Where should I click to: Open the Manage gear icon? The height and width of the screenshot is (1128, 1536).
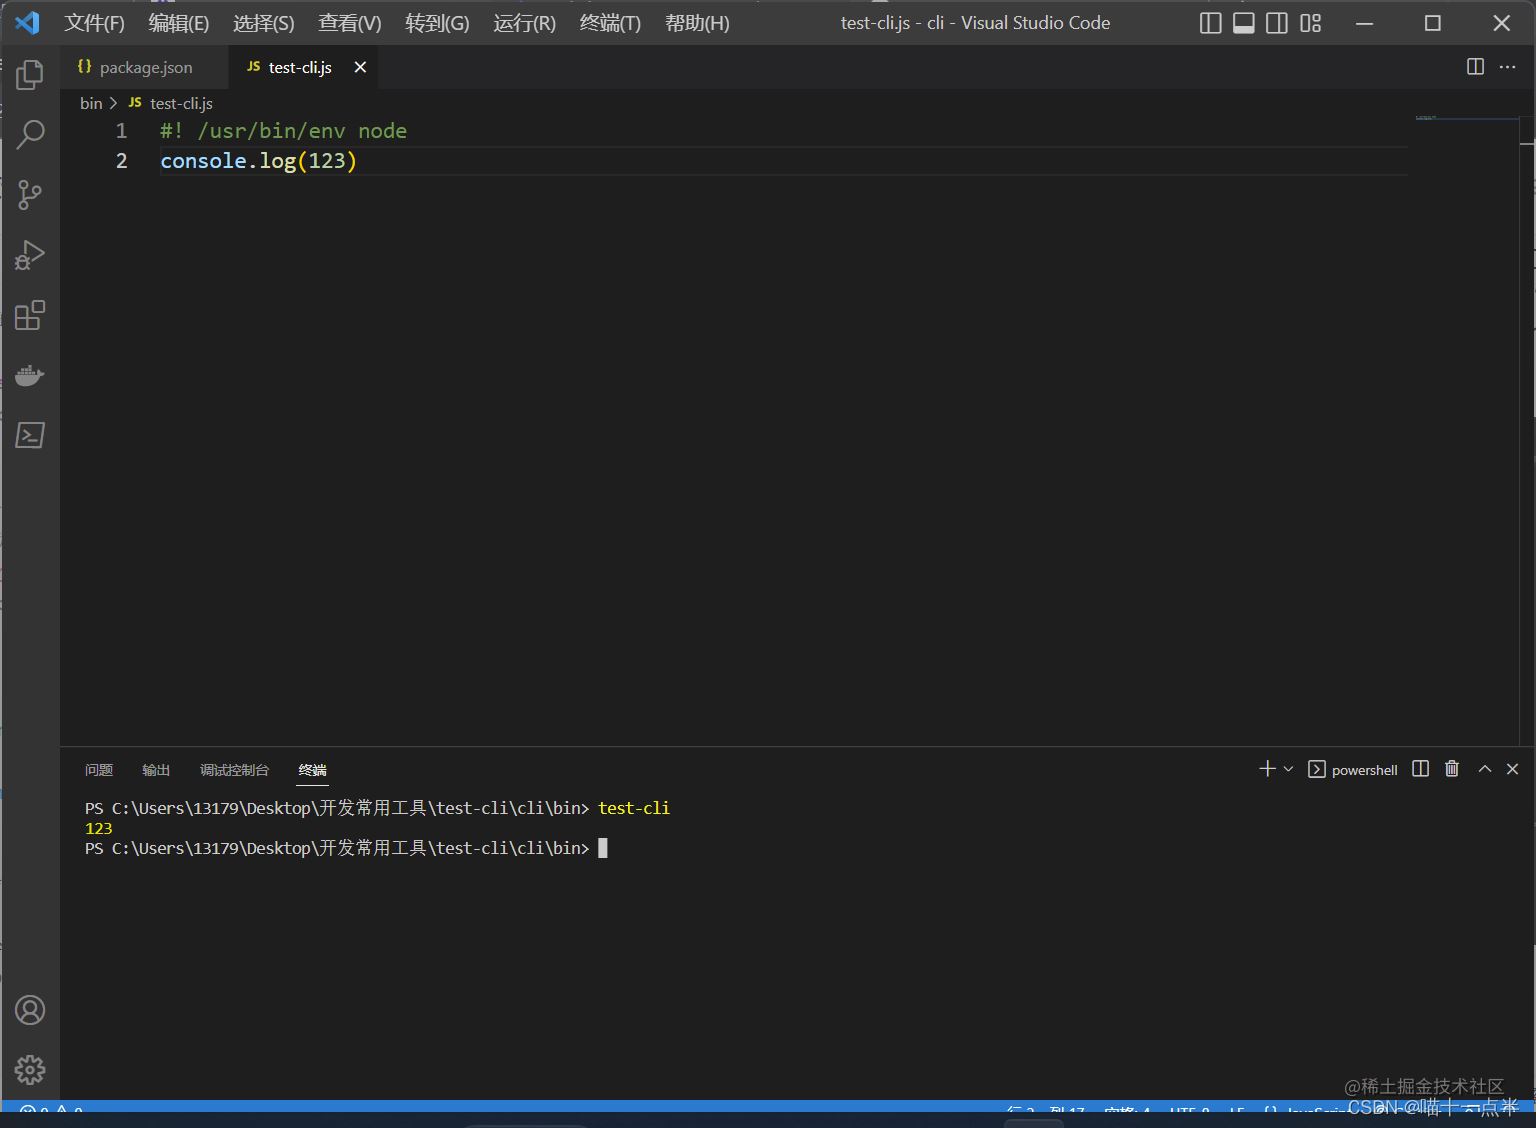pos(30,1070)
